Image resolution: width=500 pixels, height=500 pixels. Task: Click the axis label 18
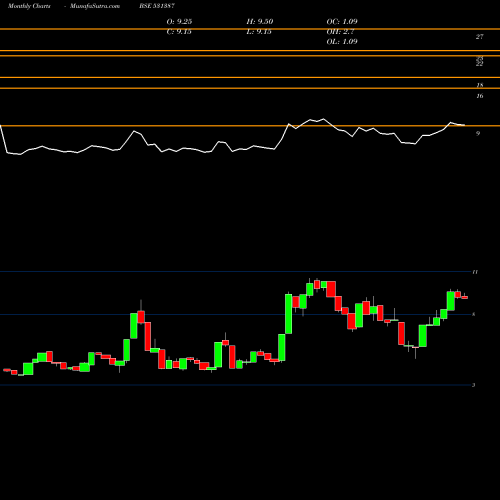[x=480, y=85]
